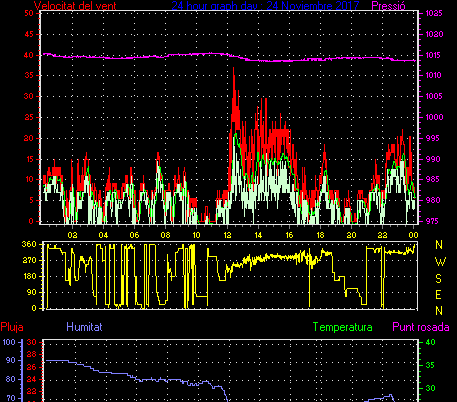Click the 18 hour mark on time axis

320,235
